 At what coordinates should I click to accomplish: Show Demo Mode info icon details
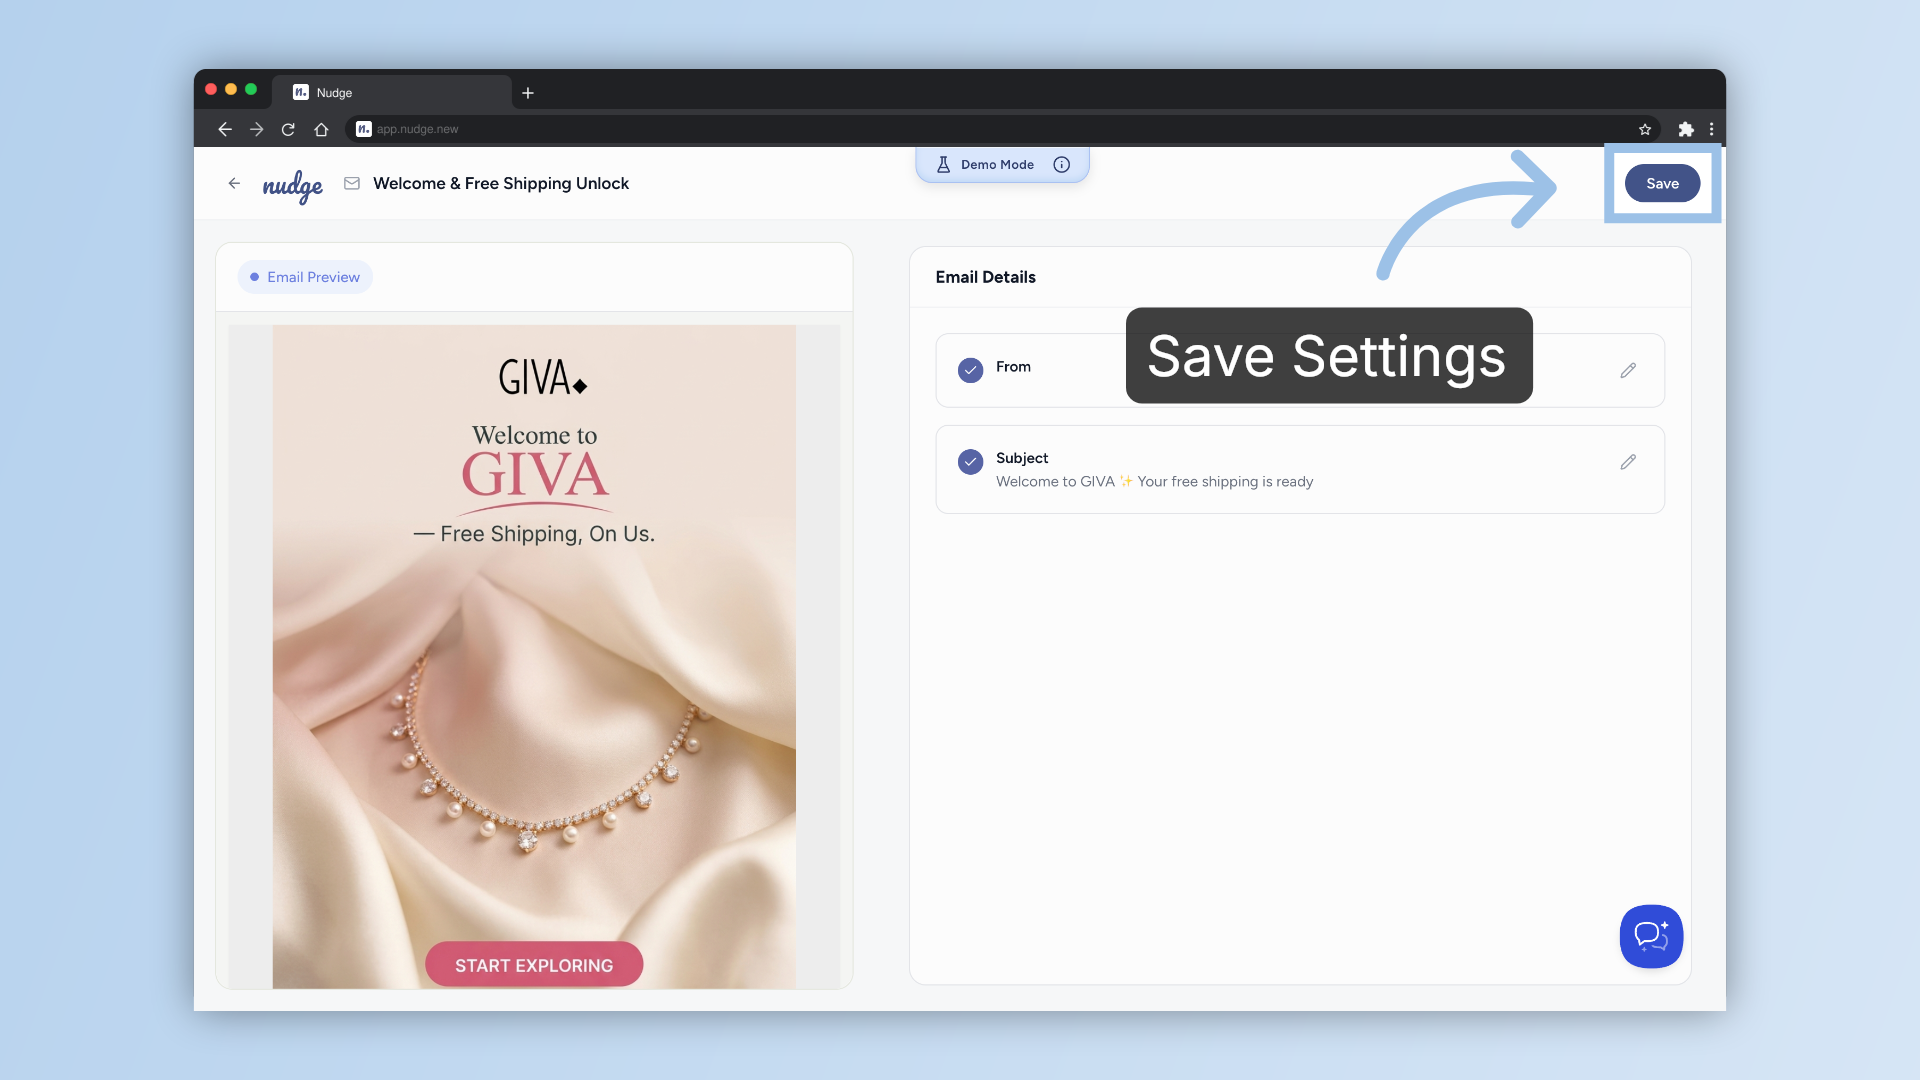(x=1062, y=165)
